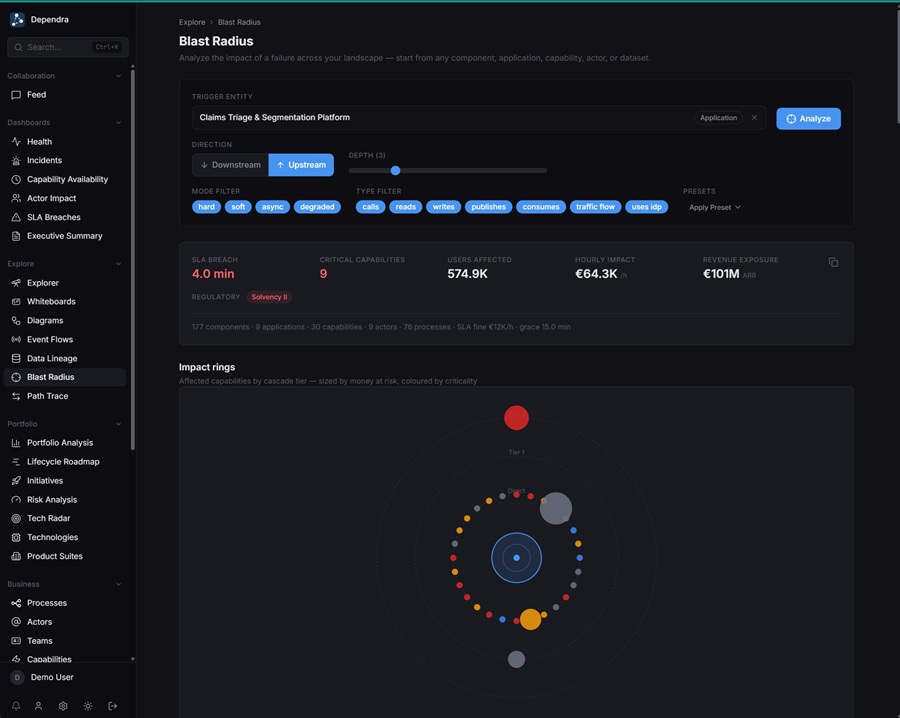Open the Apply Preset dropdown
This screenshot has width=900, height=718.
click(x=715, y=207)
